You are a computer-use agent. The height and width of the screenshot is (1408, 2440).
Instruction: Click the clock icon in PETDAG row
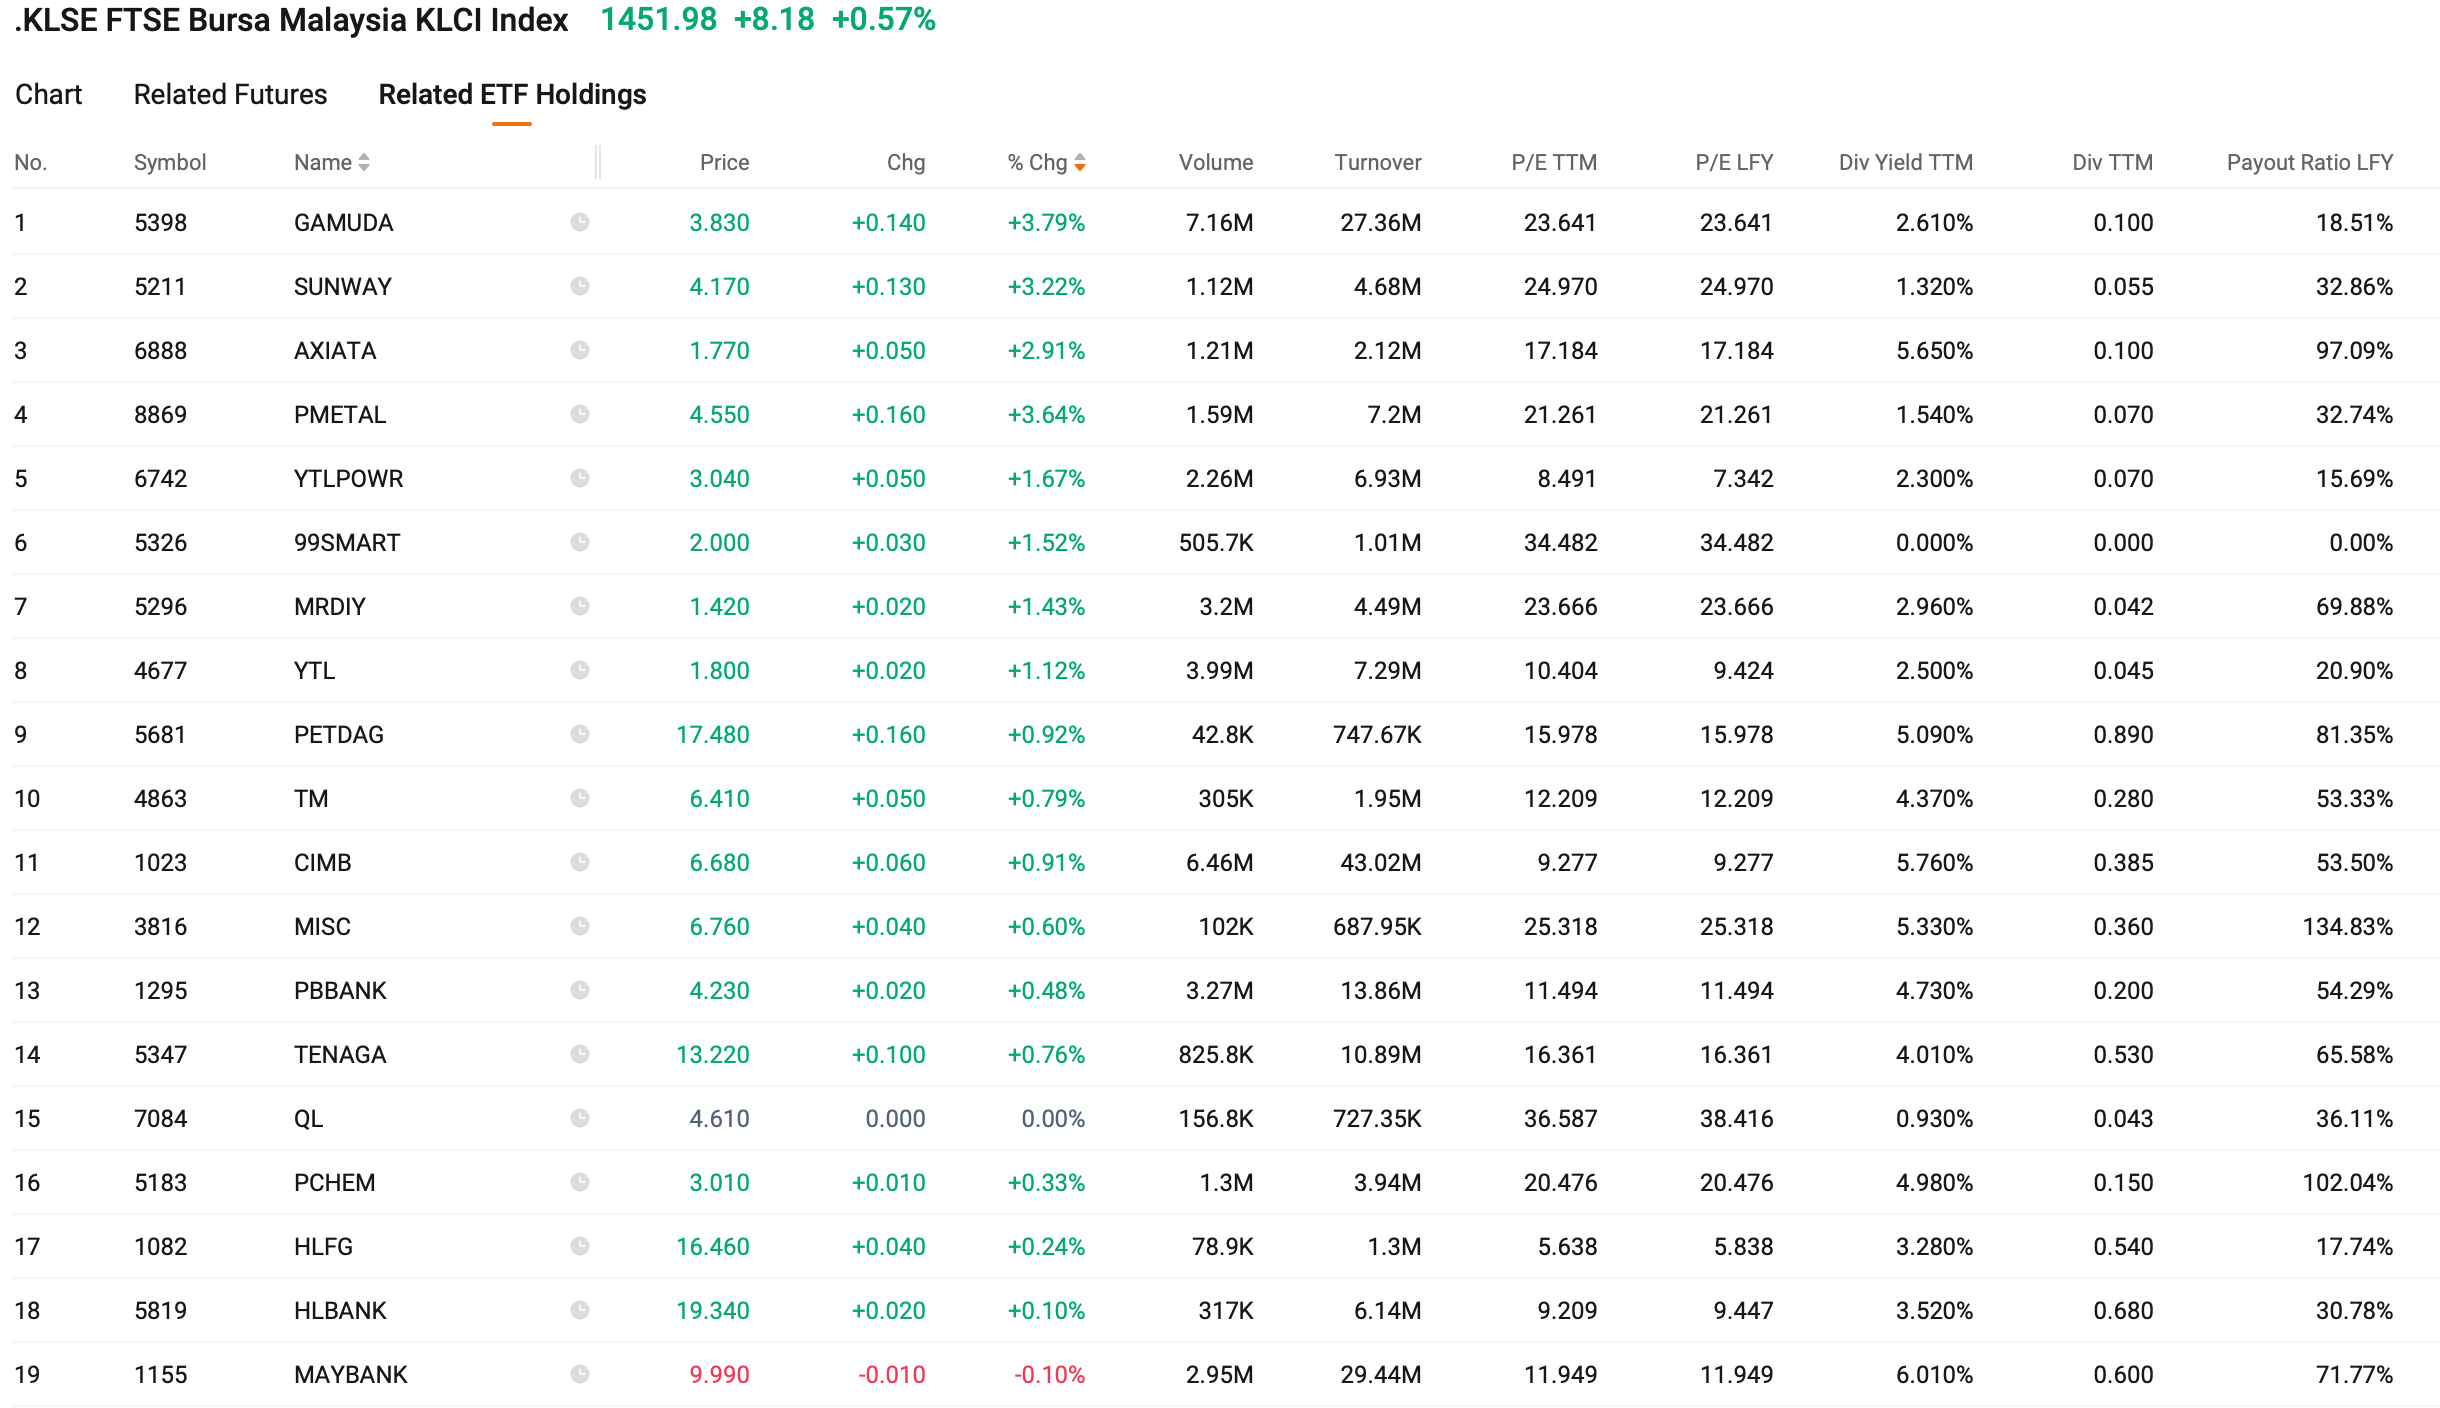(580, 734)
